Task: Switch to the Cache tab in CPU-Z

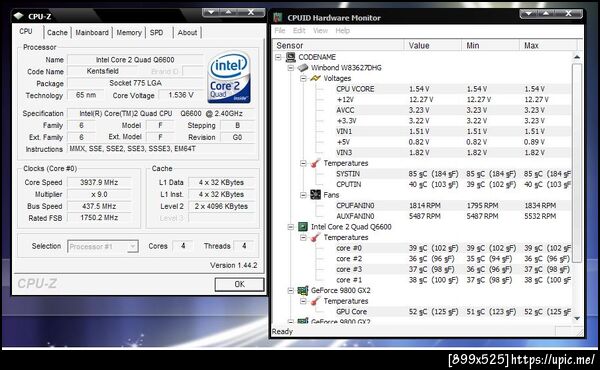Action: click(57, 33)
